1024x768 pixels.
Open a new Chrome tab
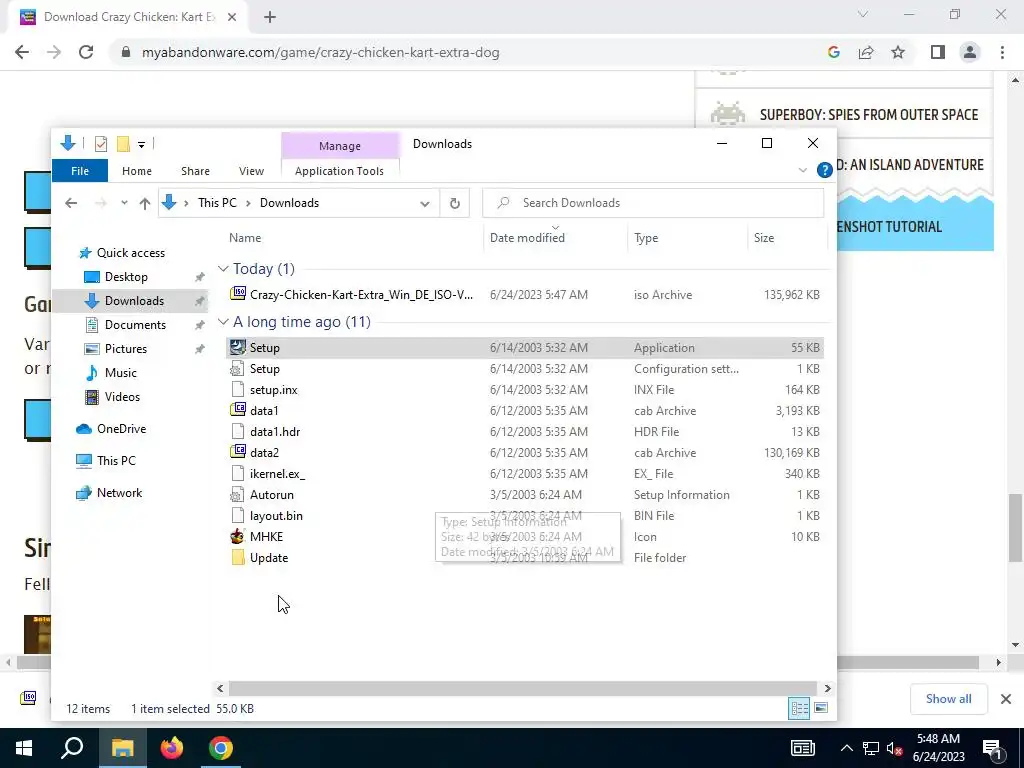click(x=270, y=17)
